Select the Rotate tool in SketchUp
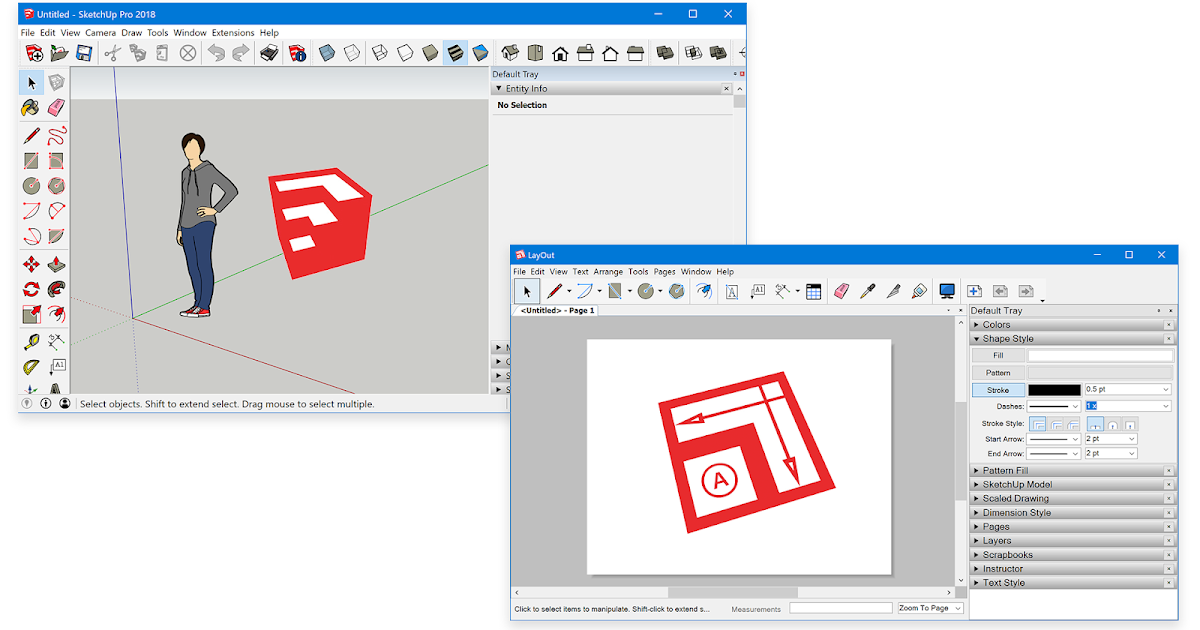 click(x=32, y=290)
